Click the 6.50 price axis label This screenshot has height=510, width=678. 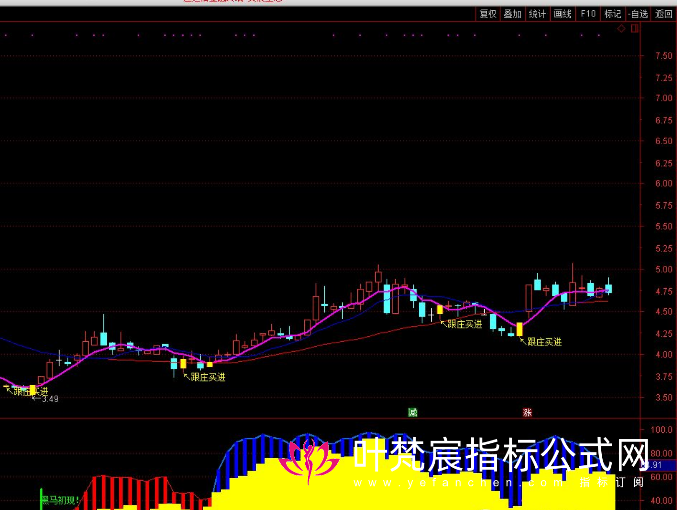664,141
